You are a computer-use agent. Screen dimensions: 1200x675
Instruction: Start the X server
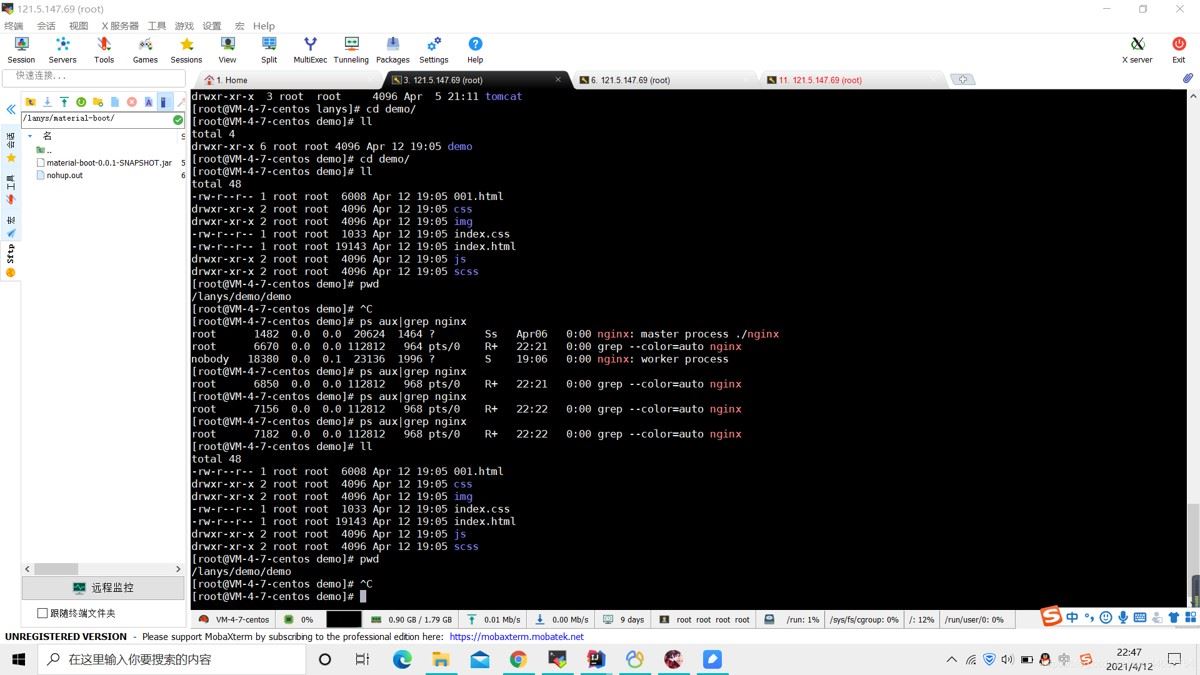pyautogui.click(x=1137, y=50)
